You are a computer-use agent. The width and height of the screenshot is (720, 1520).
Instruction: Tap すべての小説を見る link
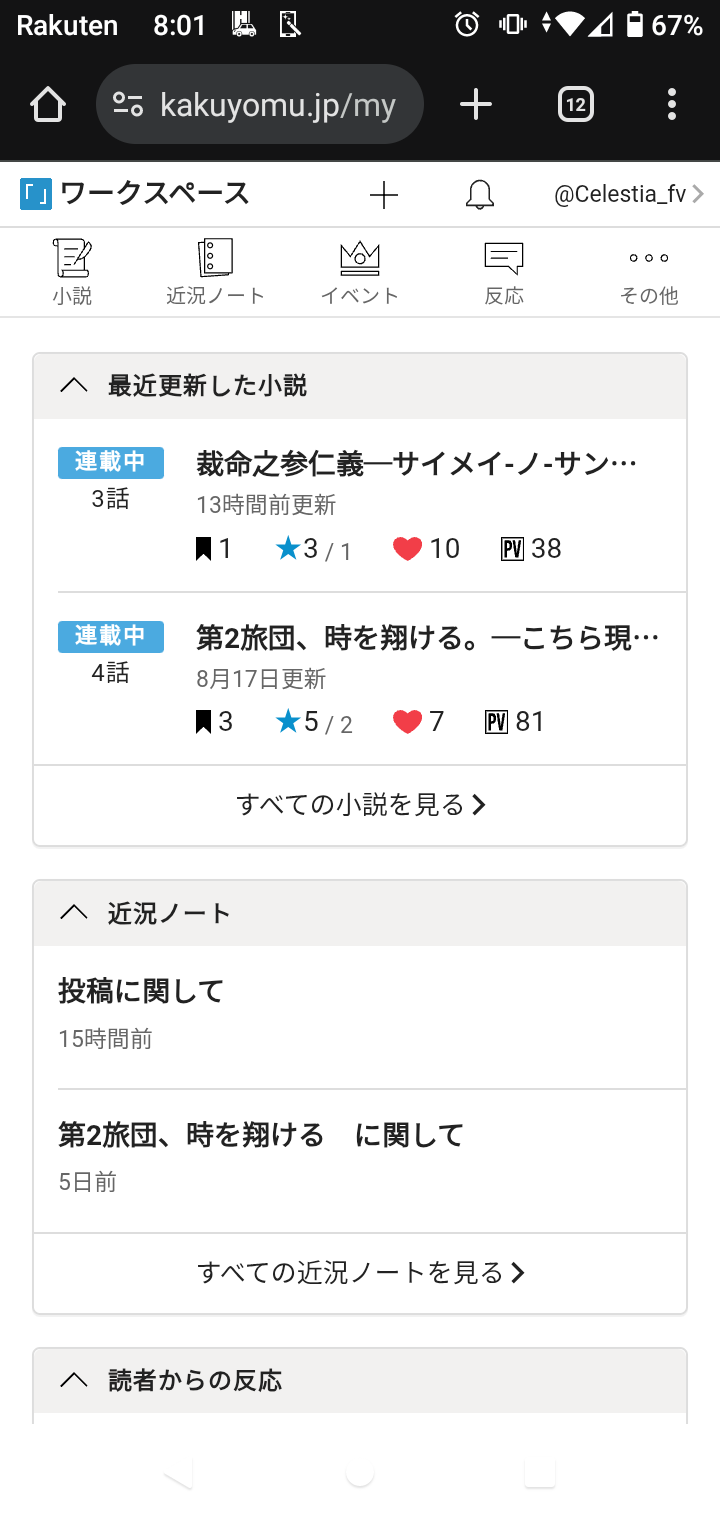[360, 805]
